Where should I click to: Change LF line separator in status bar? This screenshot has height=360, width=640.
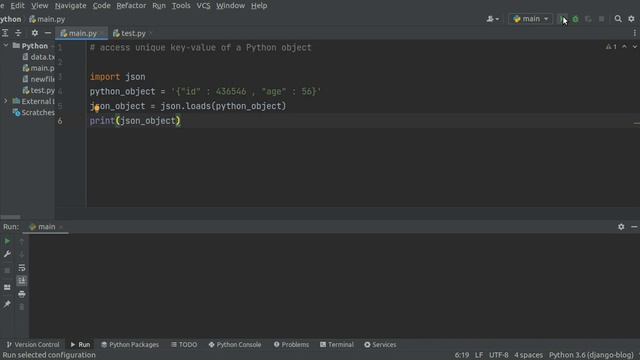click(x=479, y=355)
